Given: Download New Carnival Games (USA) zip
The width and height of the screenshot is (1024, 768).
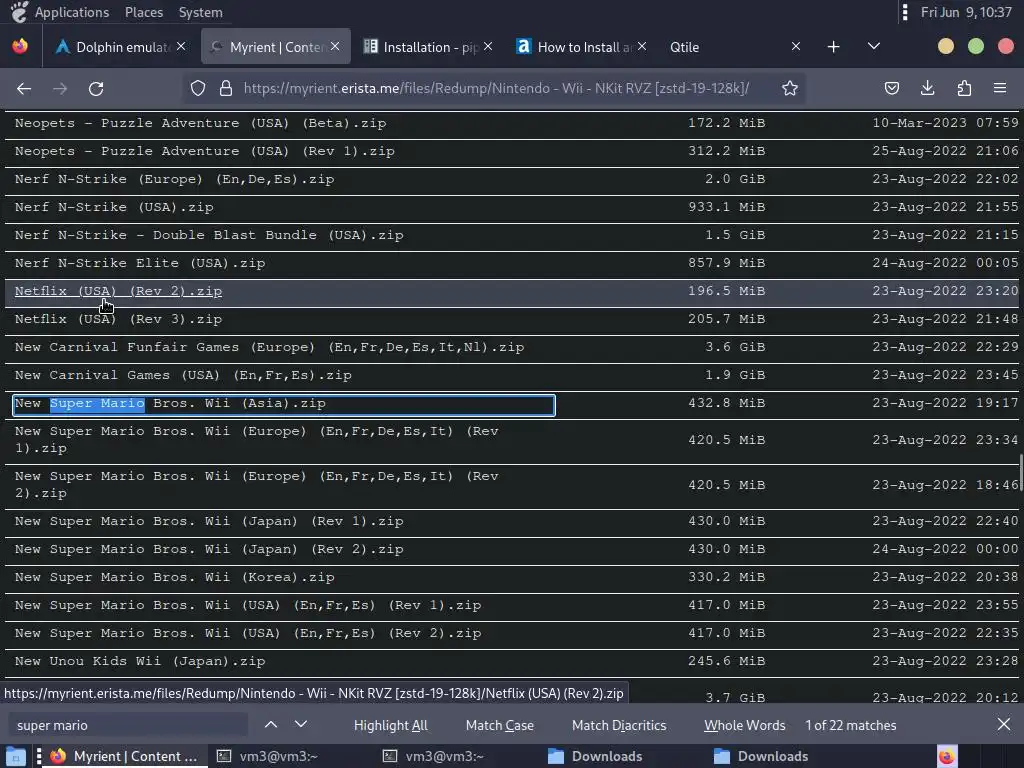Looking at the screenshot, I should [x=183, y=376].
